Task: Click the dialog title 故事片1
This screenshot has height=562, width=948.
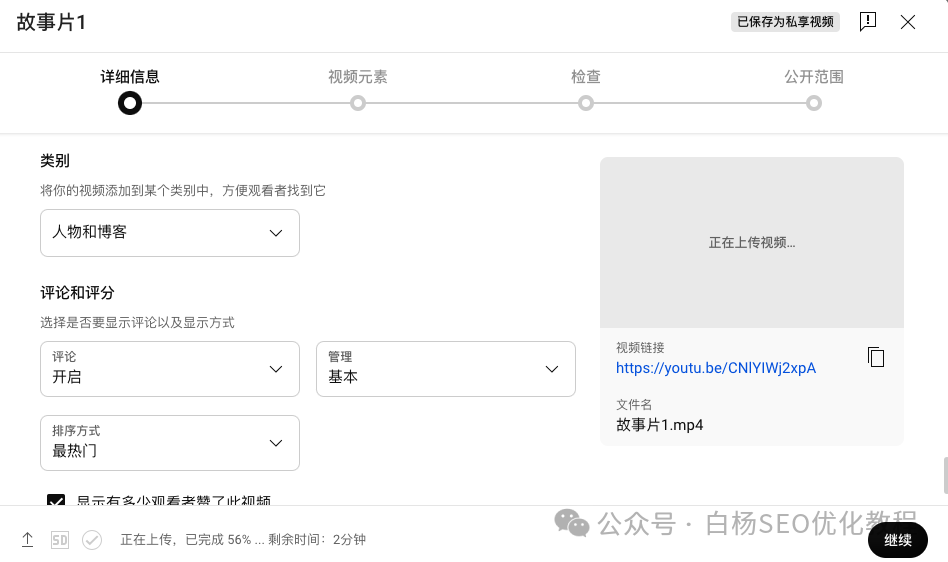Action: [x=51, y=22]
